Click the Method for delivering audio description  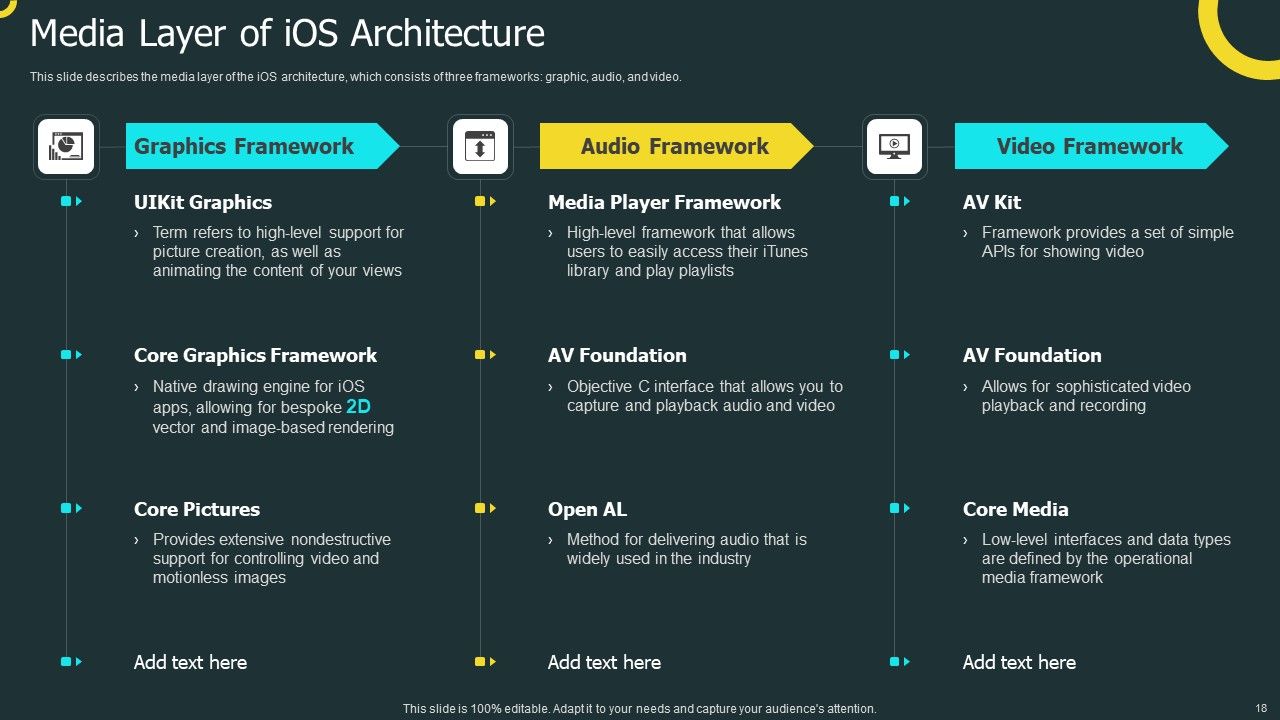pos(687,549)
